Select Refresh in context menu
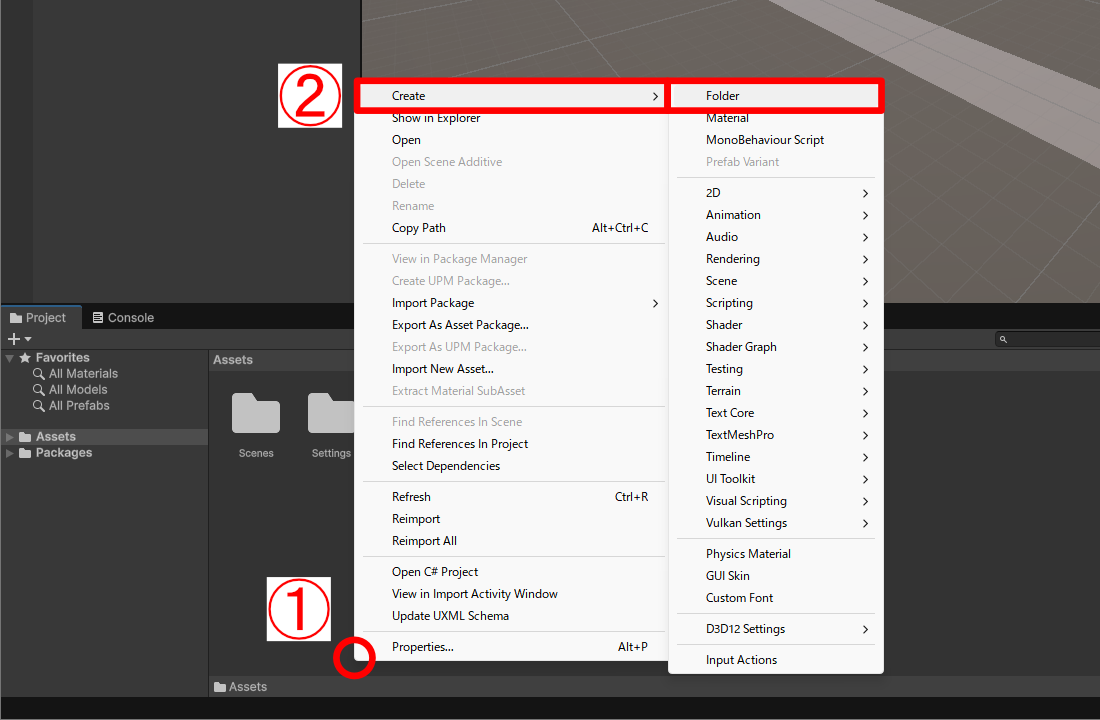This screenshot has width=1100, height=720. [x=411, y=497]
